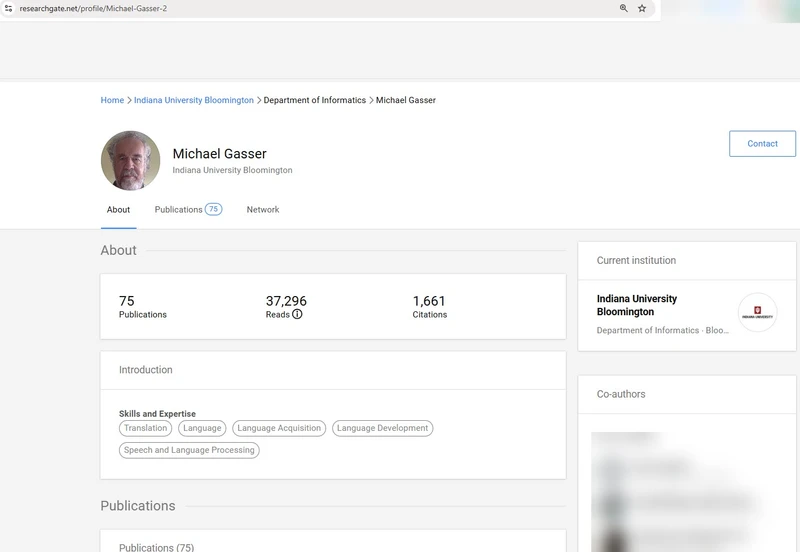Click the Co-authors panel heading

621,394
